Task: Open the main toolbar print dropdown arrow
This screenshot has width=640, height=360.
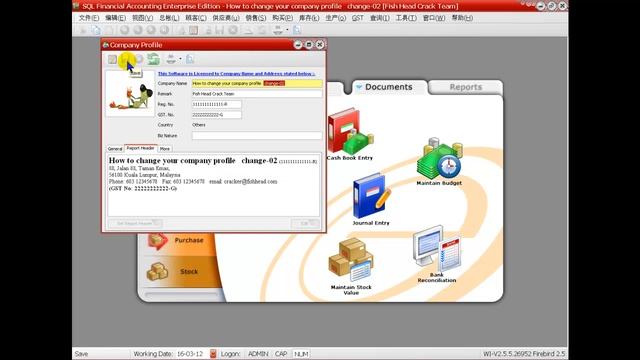Action: tap(287, 30)
